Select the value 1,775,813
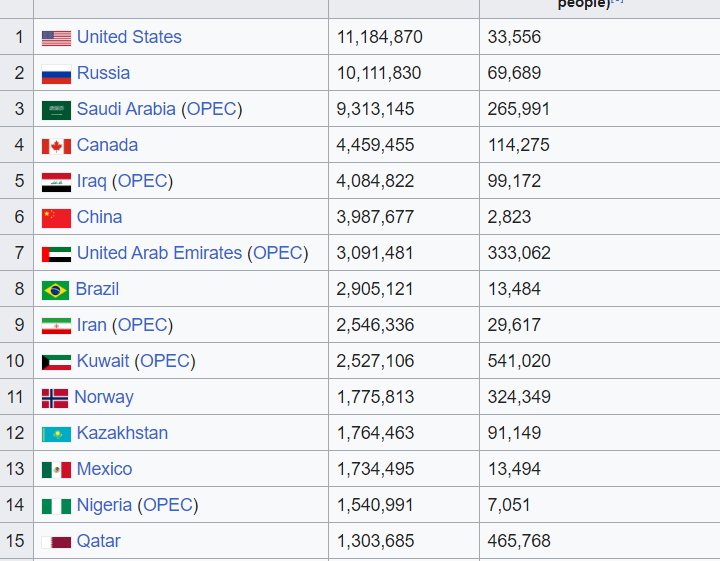The image size is (720, 561). [x=375, y=397]
